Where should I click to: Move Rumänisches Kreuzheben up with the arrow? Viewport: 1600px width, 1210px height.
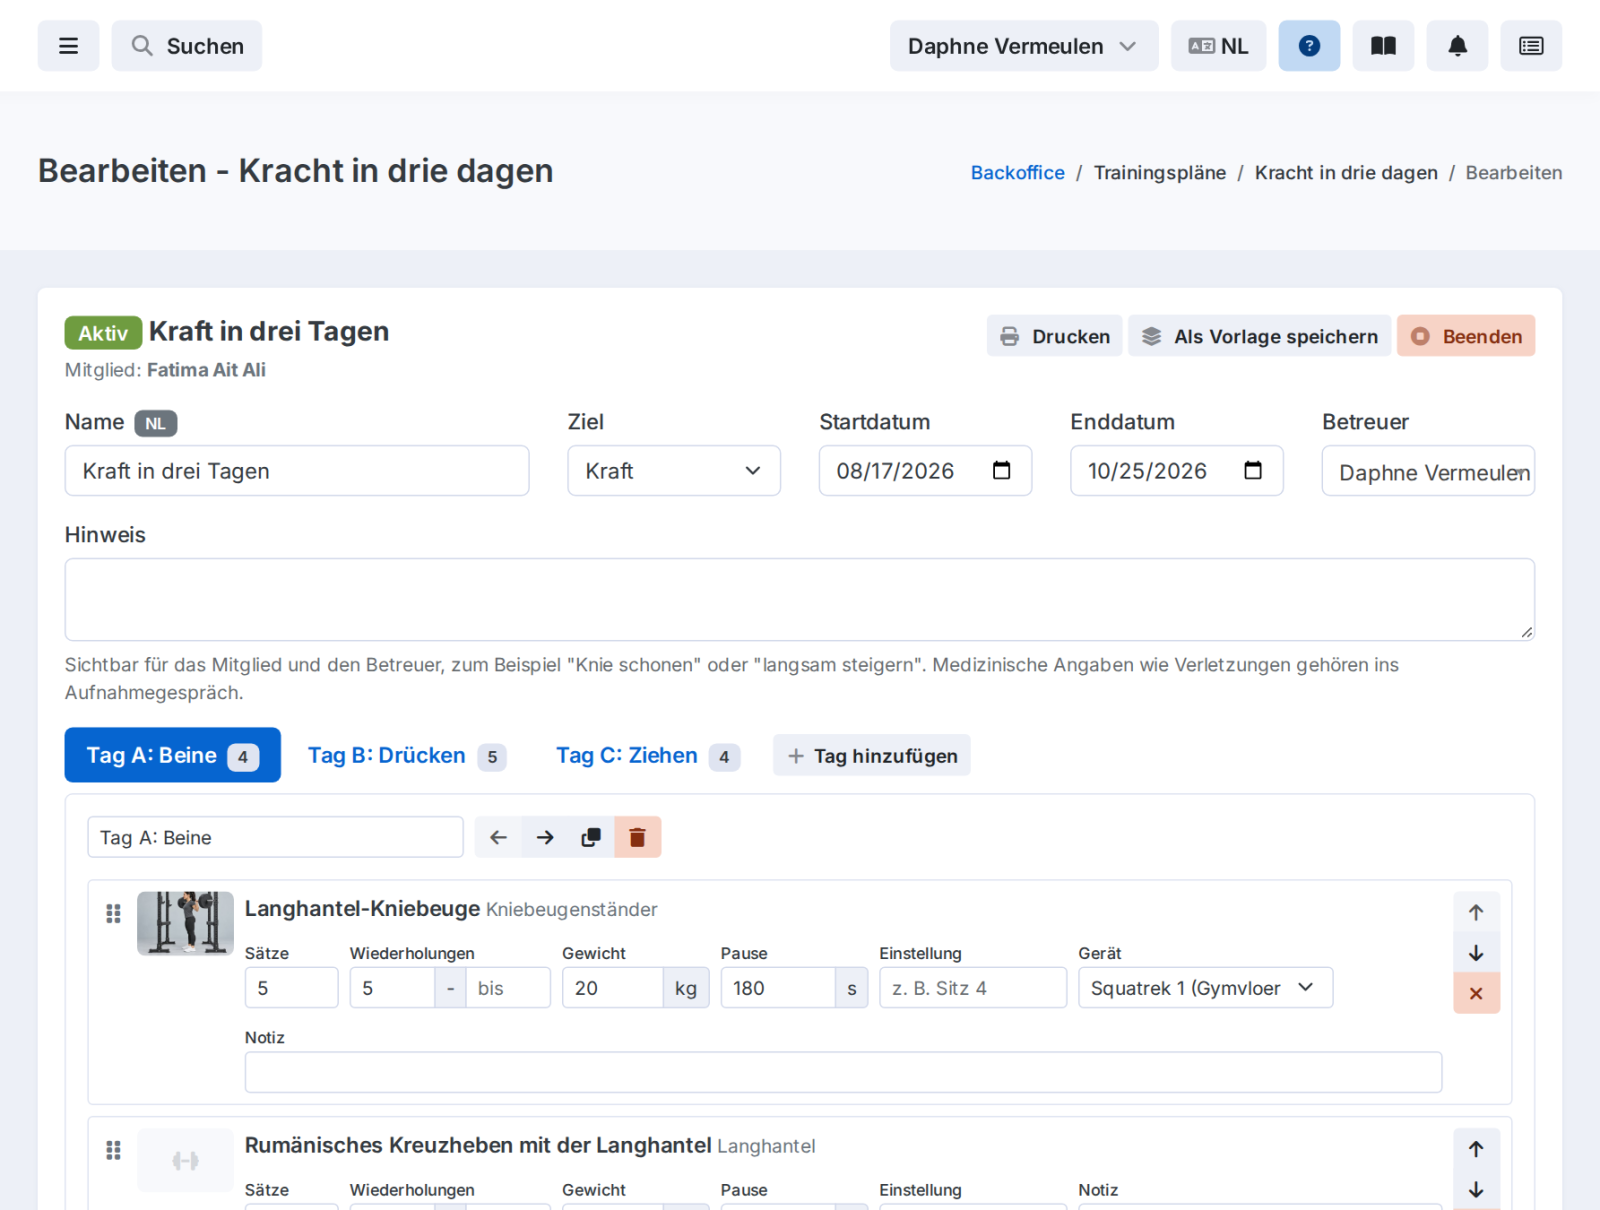pos(1476,1149)
